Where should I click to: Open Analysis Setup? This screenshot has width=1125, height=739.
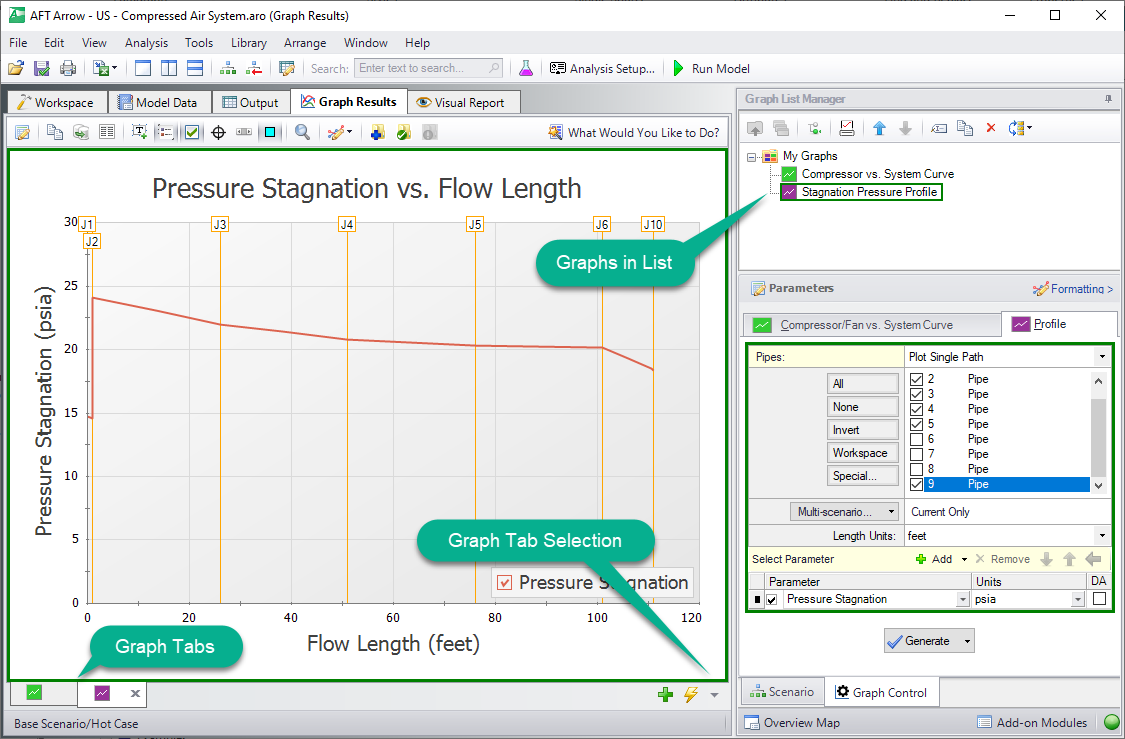click(602, 68)
